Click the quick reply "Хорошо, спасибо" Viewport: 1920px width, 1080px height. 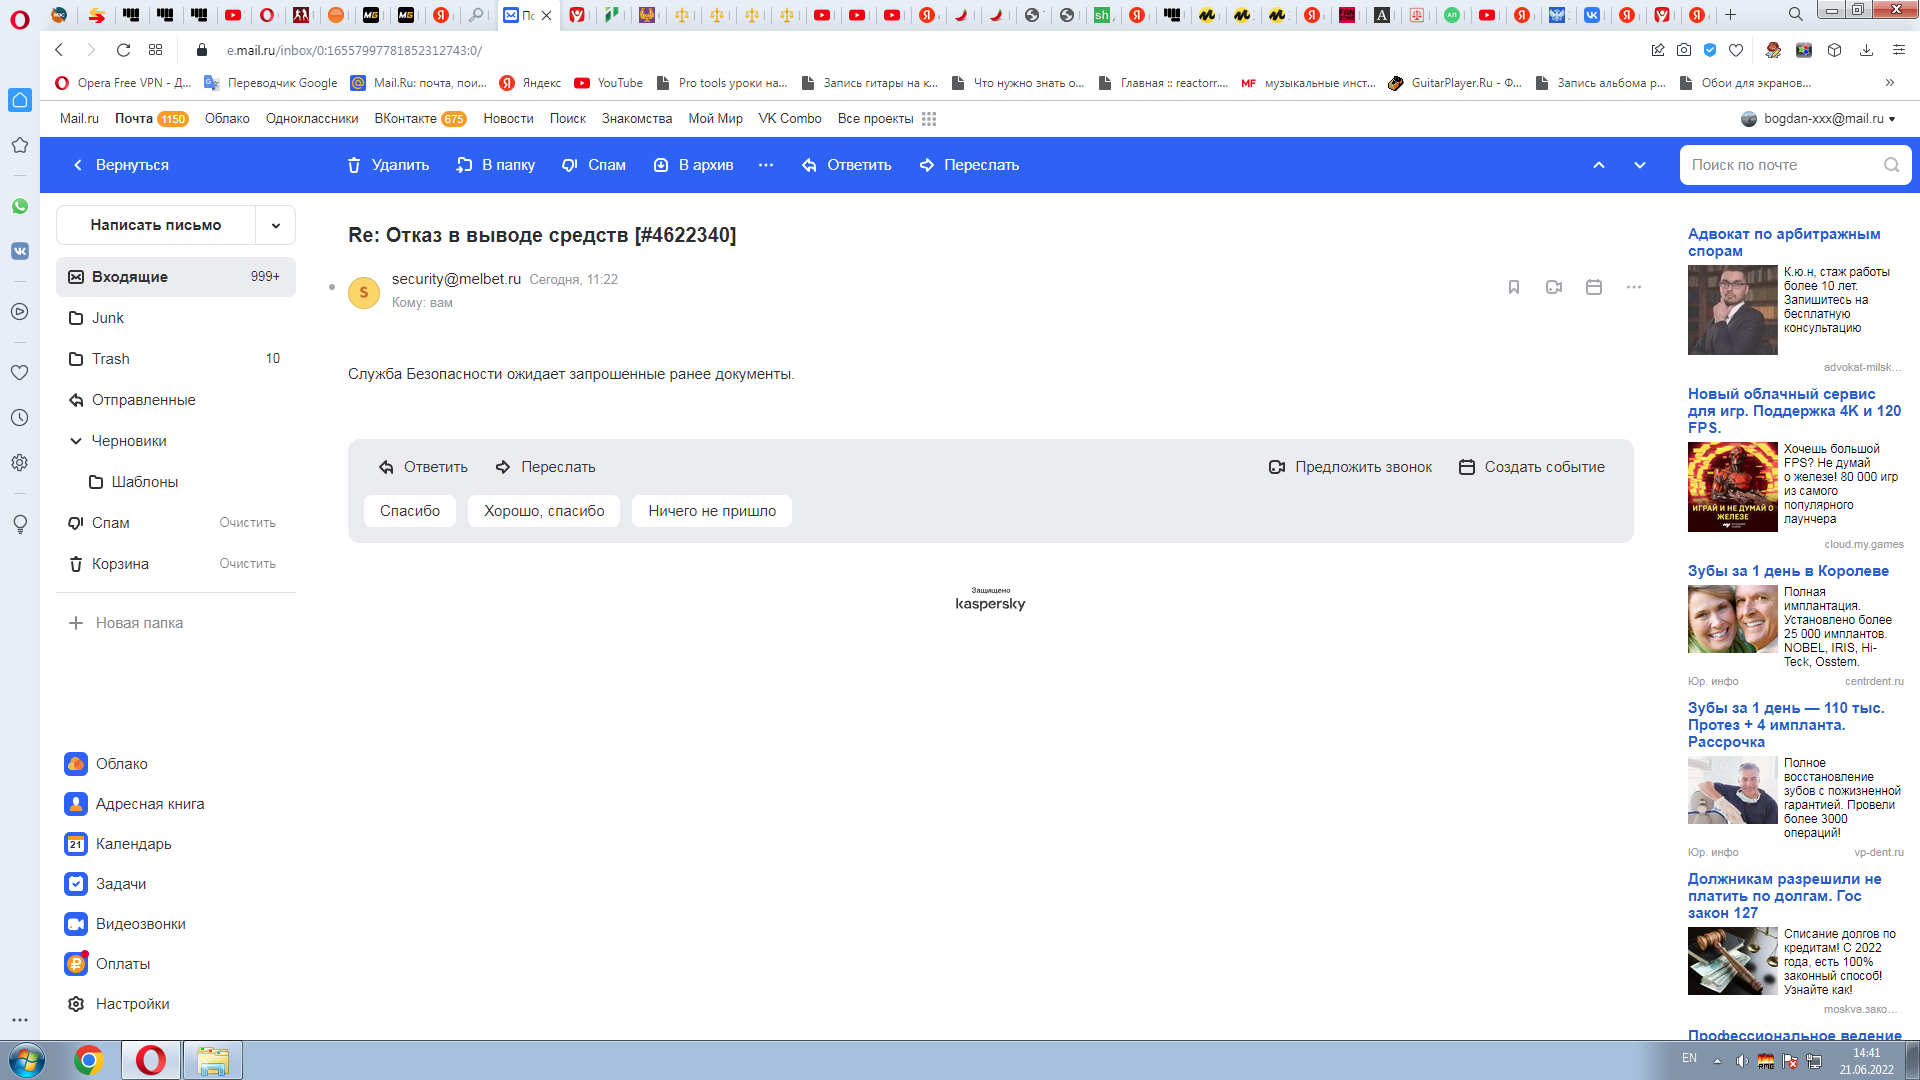pos(544,511)
